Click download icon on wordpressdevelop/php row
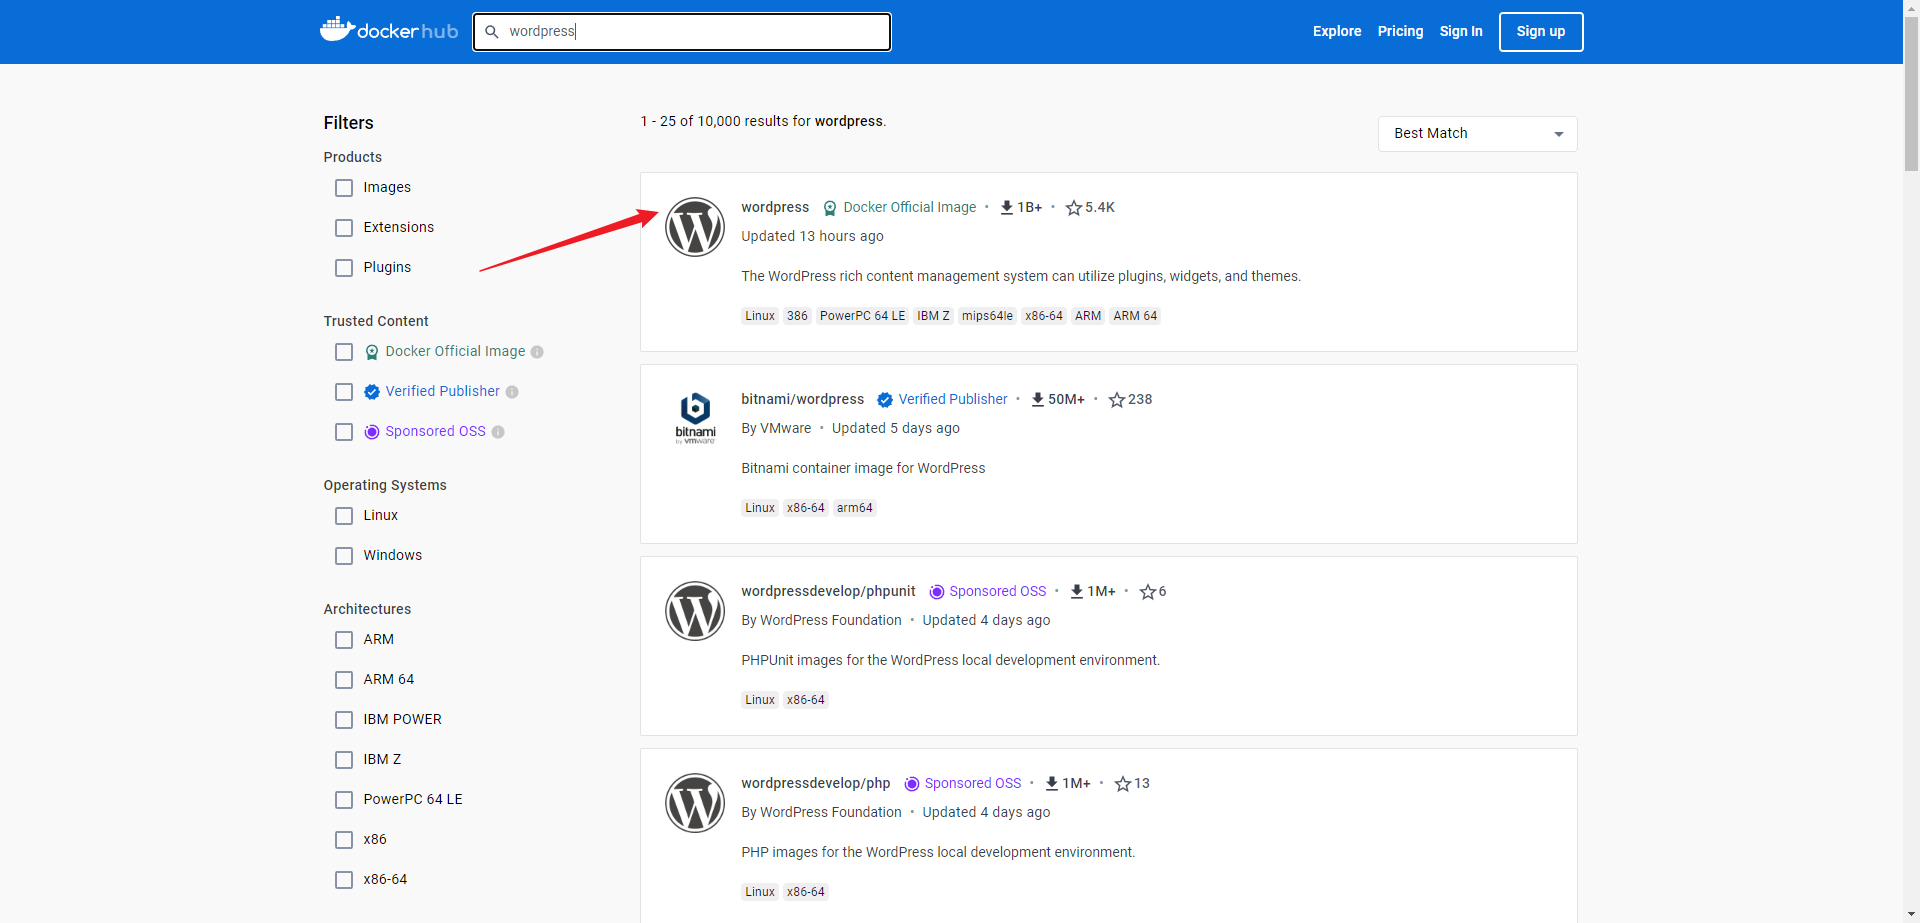Screen dimensions: 1920x923 [1052, 783]
